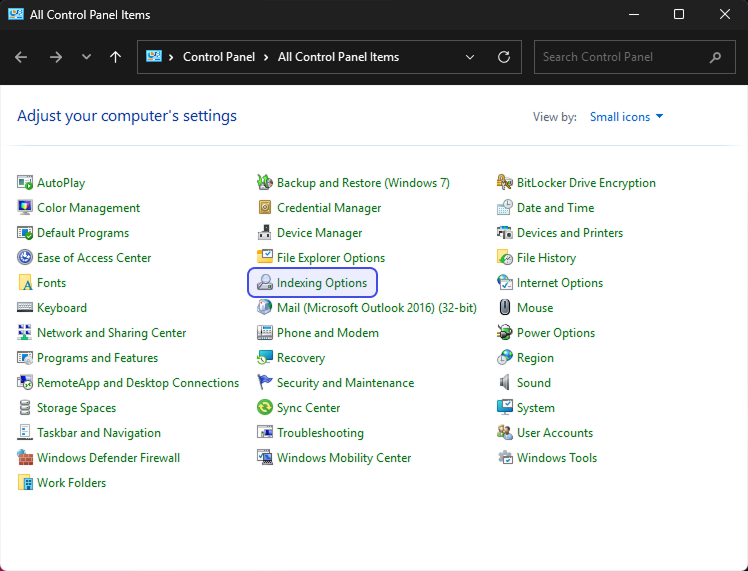Image resolution: width=748 pixels, height=571 pixels.
Task: Click the Recovery icon
Action: (x=265, y=358)
